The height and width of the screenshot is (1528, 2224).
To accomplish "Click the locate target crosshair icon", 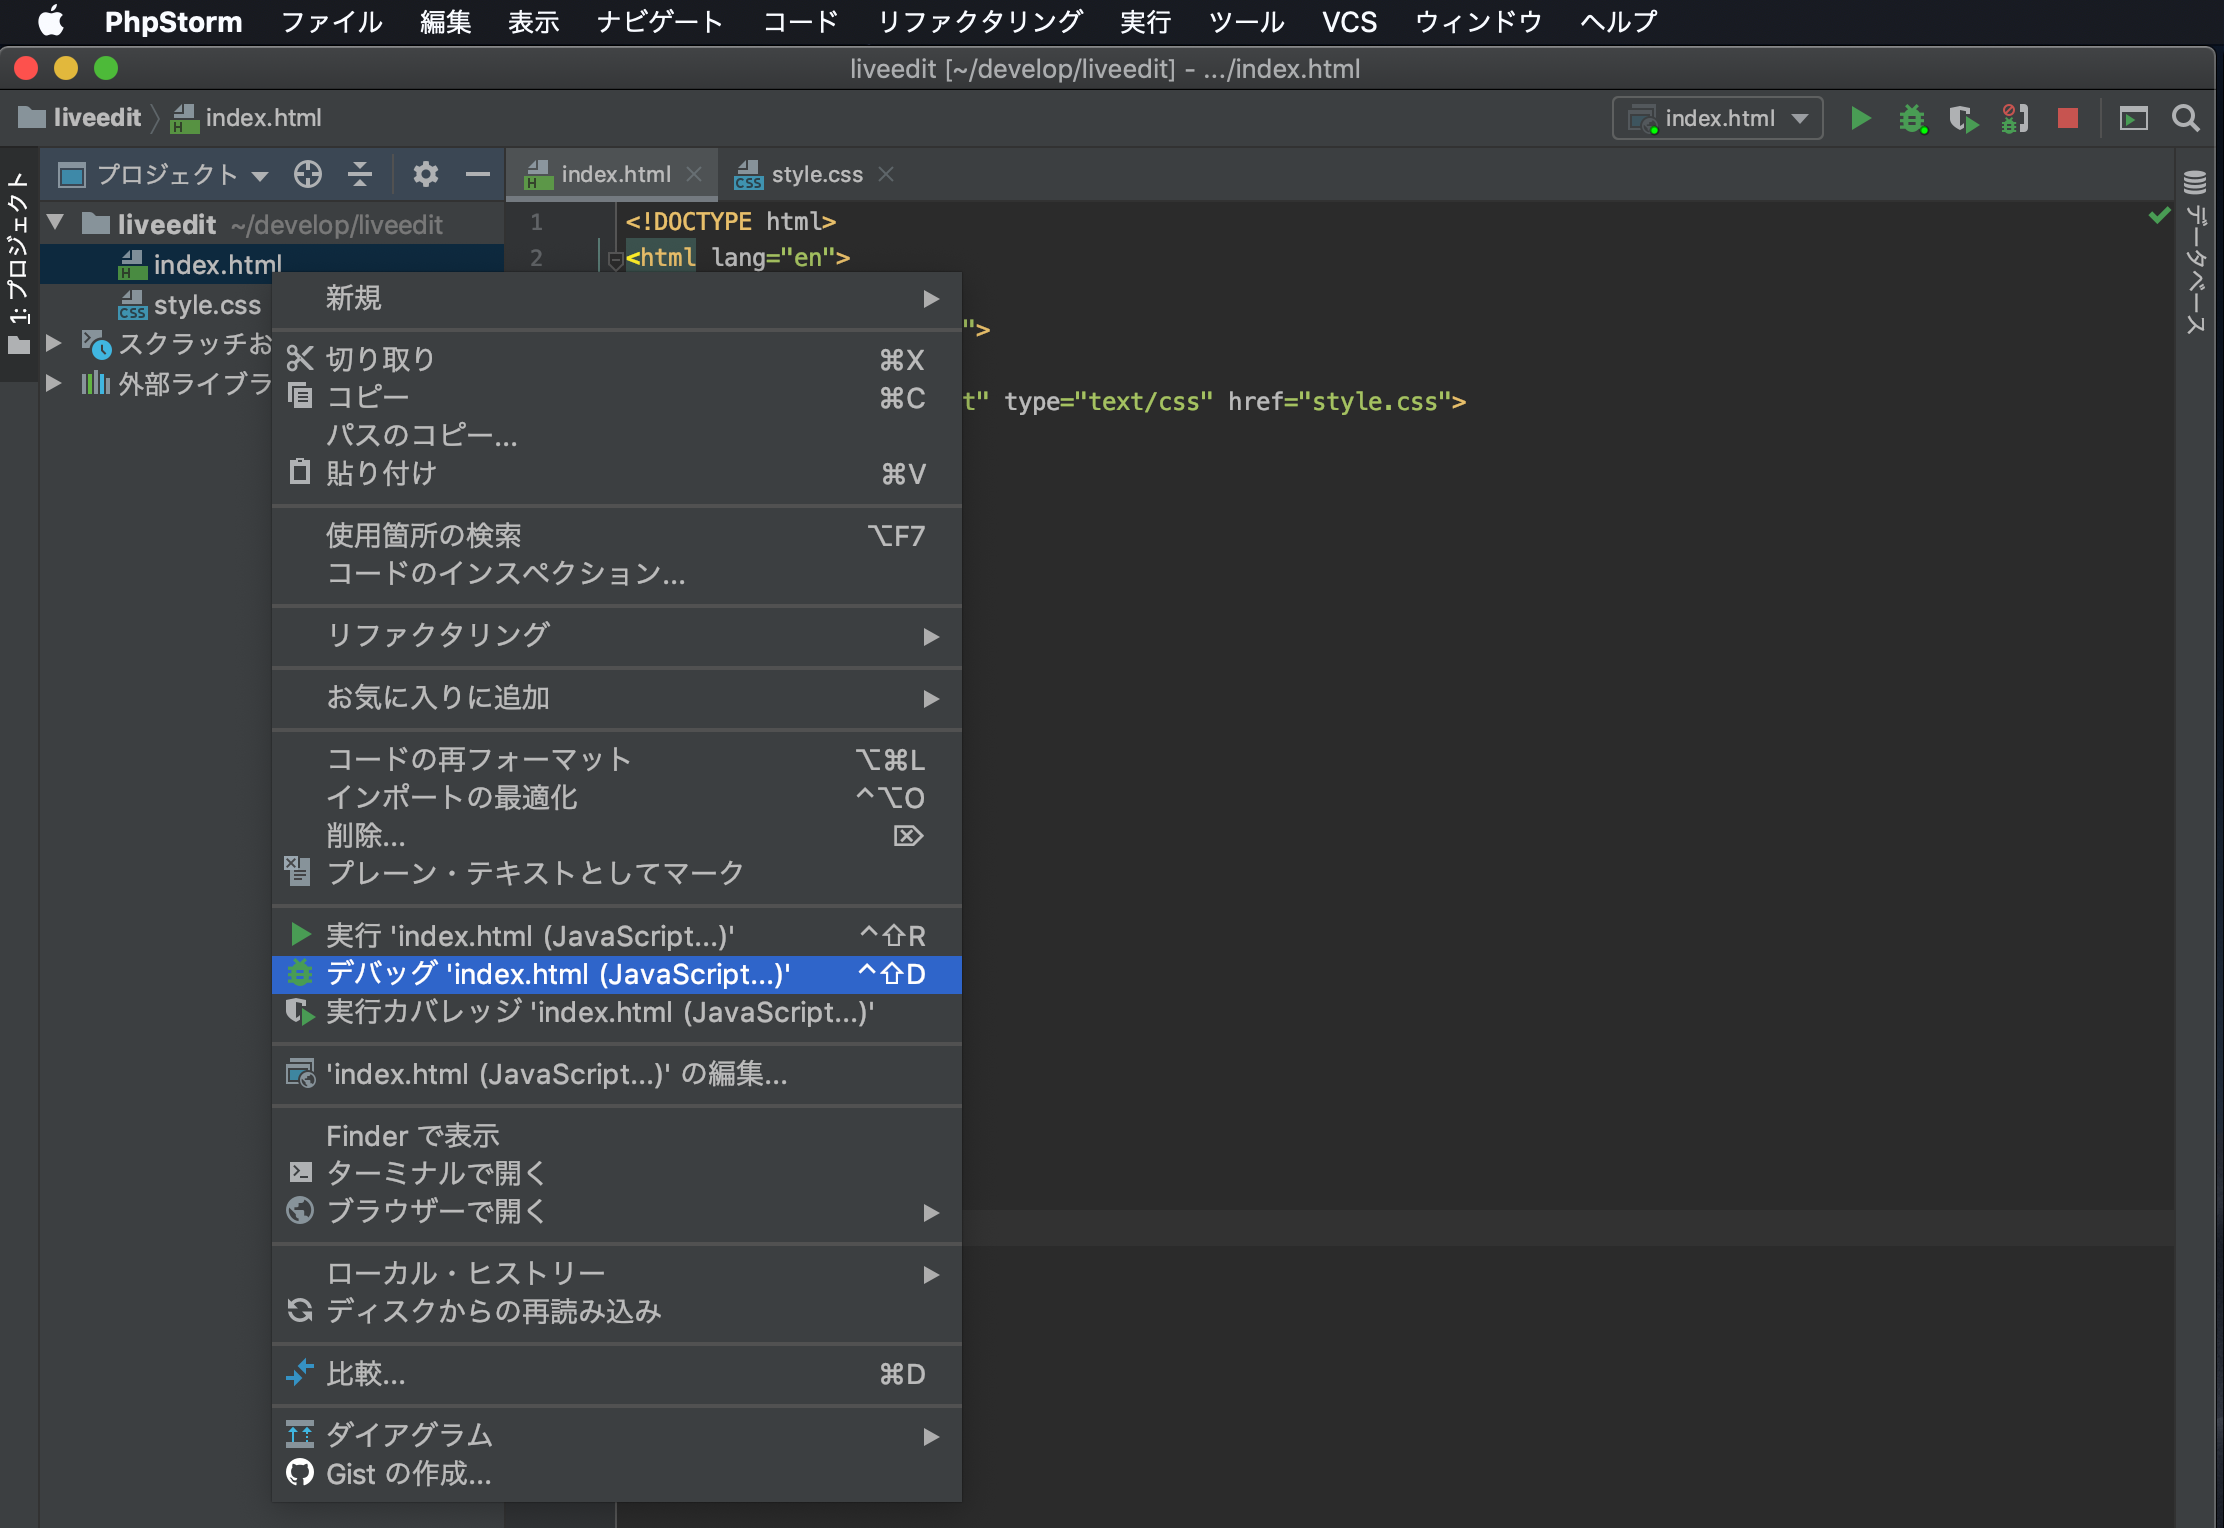I will 308,174.
